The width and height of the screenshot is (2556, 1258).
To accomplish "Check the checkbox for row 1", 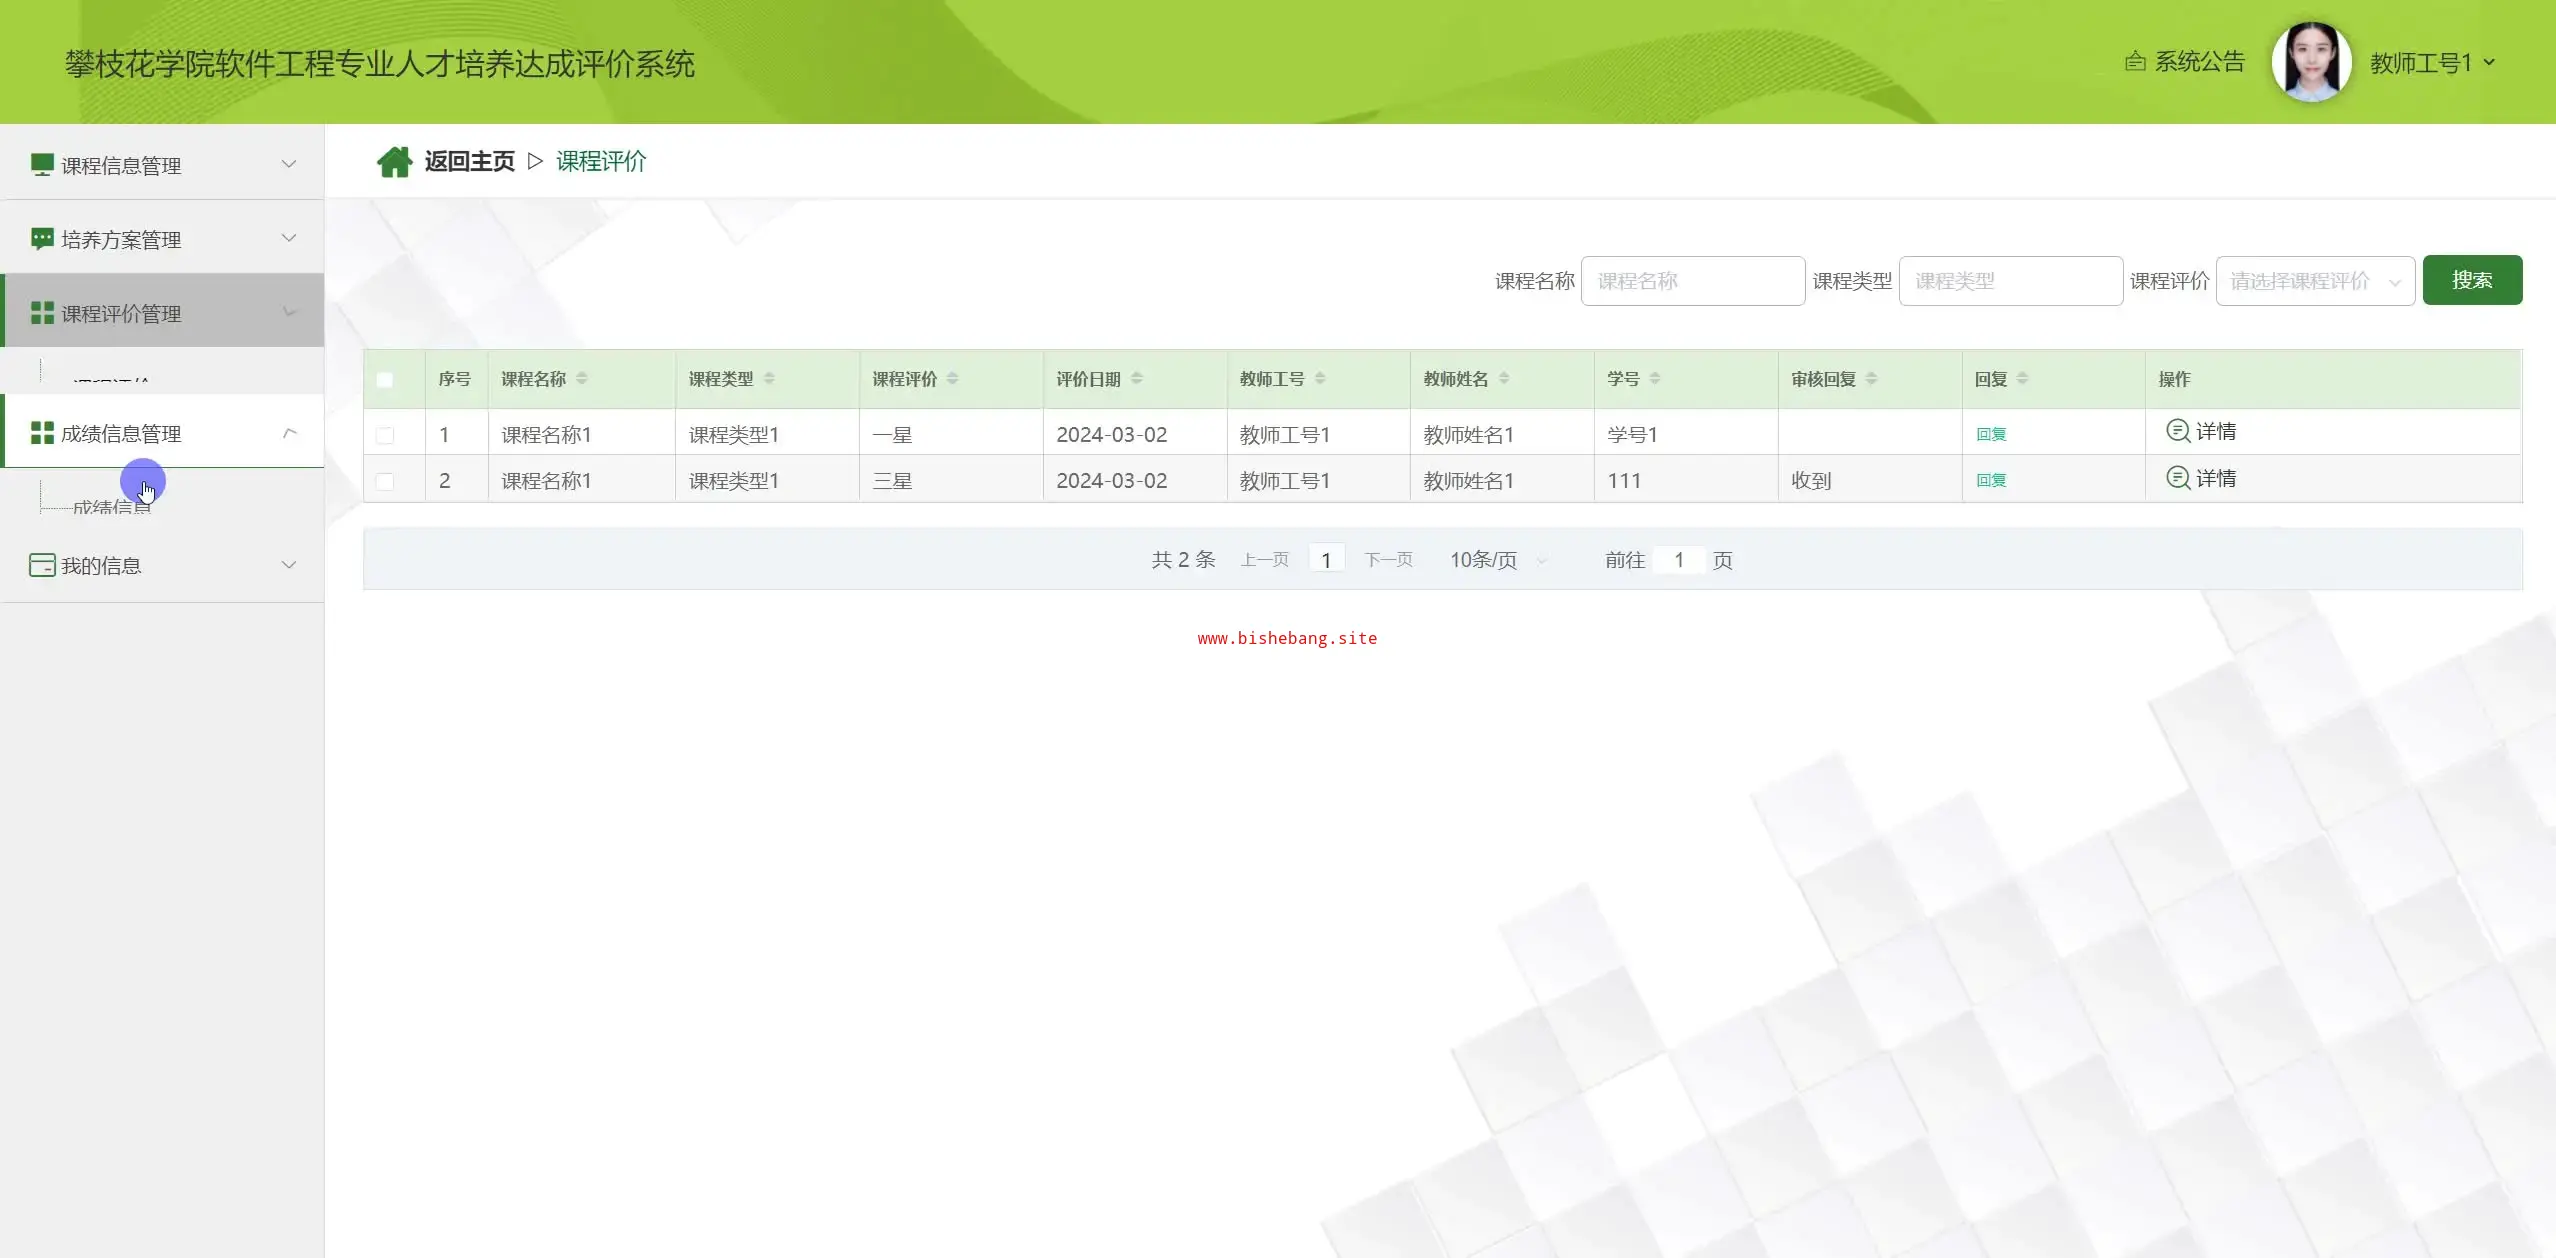I will click(x=385, y=435).
